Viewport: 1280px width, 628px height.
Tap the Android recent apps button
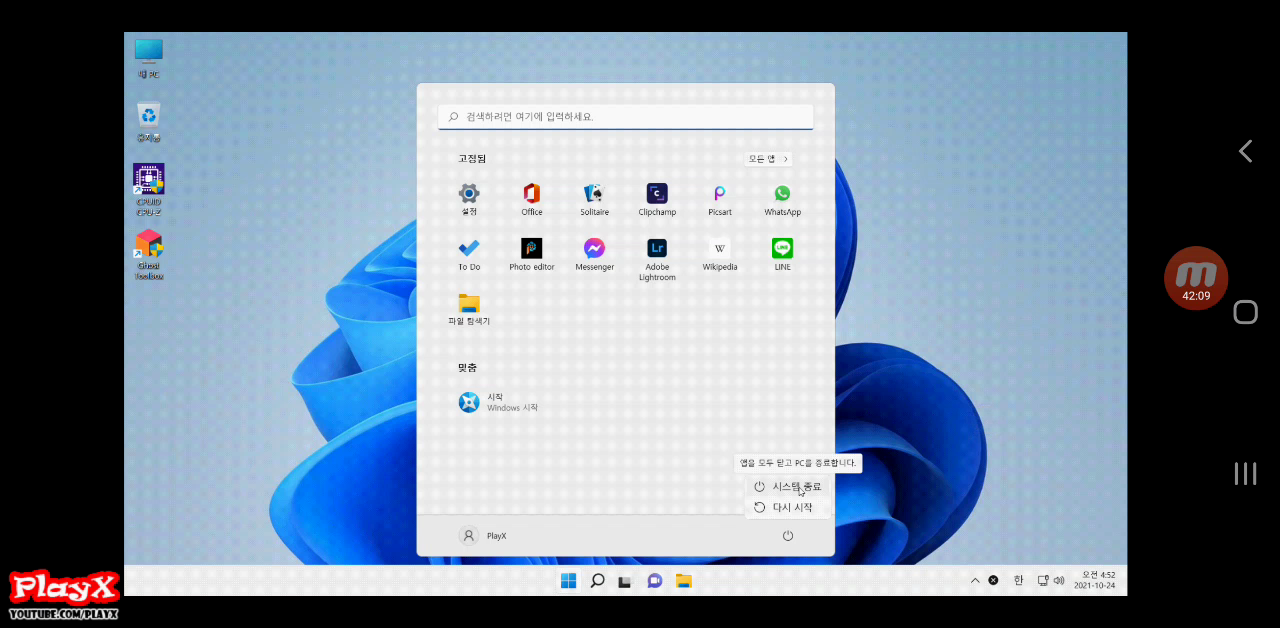tap(1245, 474)
